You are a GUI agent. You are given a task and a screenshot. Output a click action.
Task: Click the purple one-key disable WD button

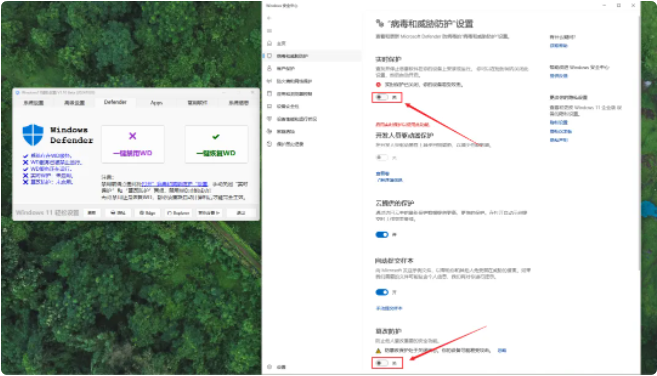[132, 144]
